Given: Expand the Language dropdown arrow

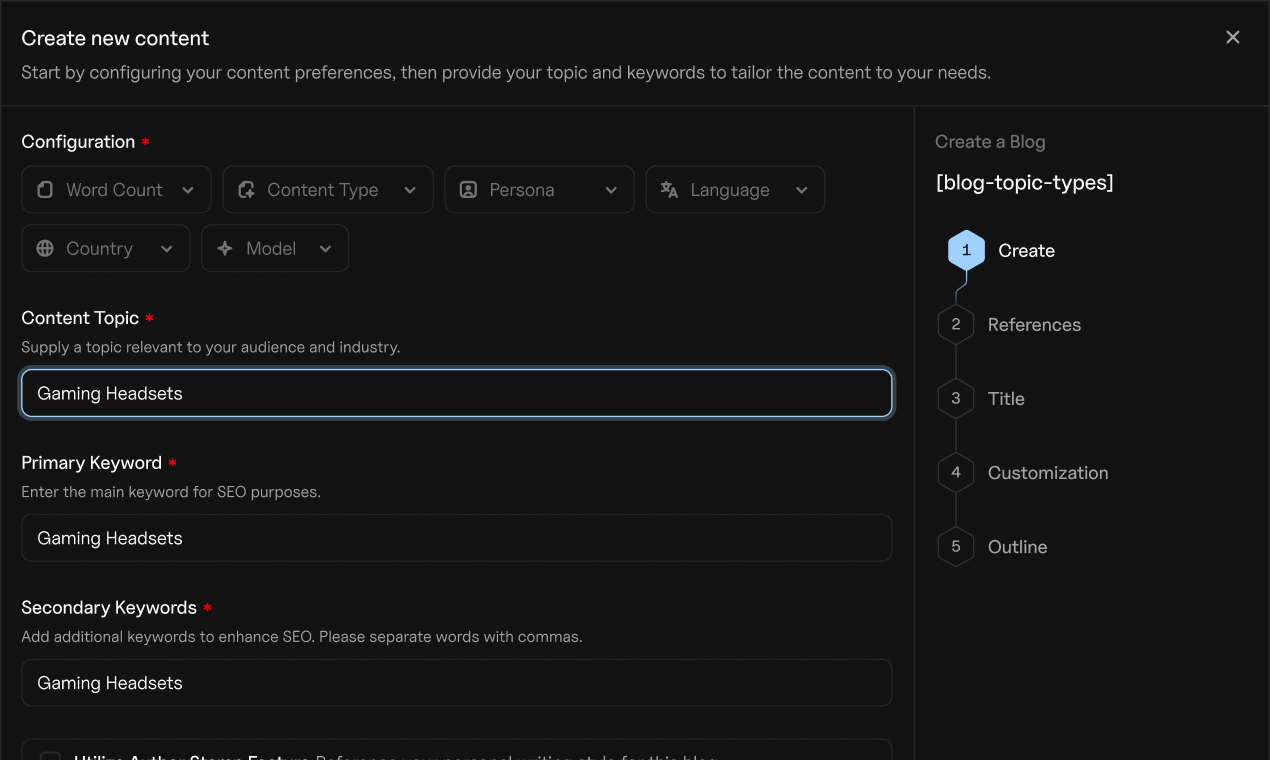Looking at the screenshot, I should click(801, 190).
